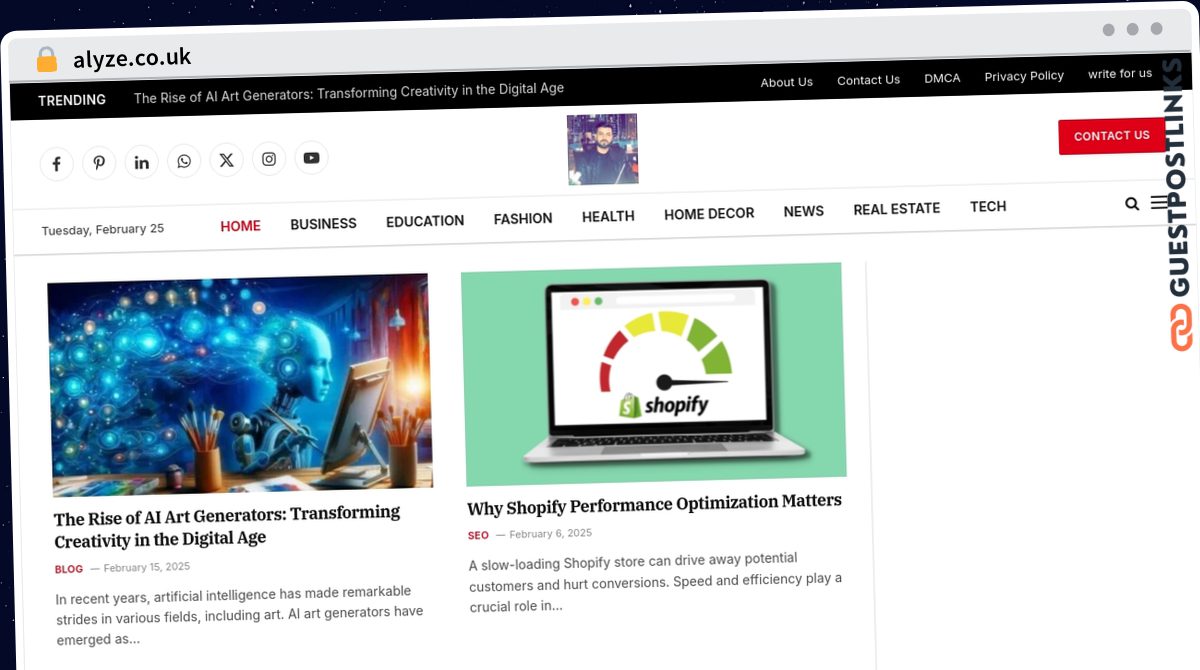This screenshot has width=1200, height=670.
Task: Open the Privacy Policy link
Action: [x=1024, y=76]
